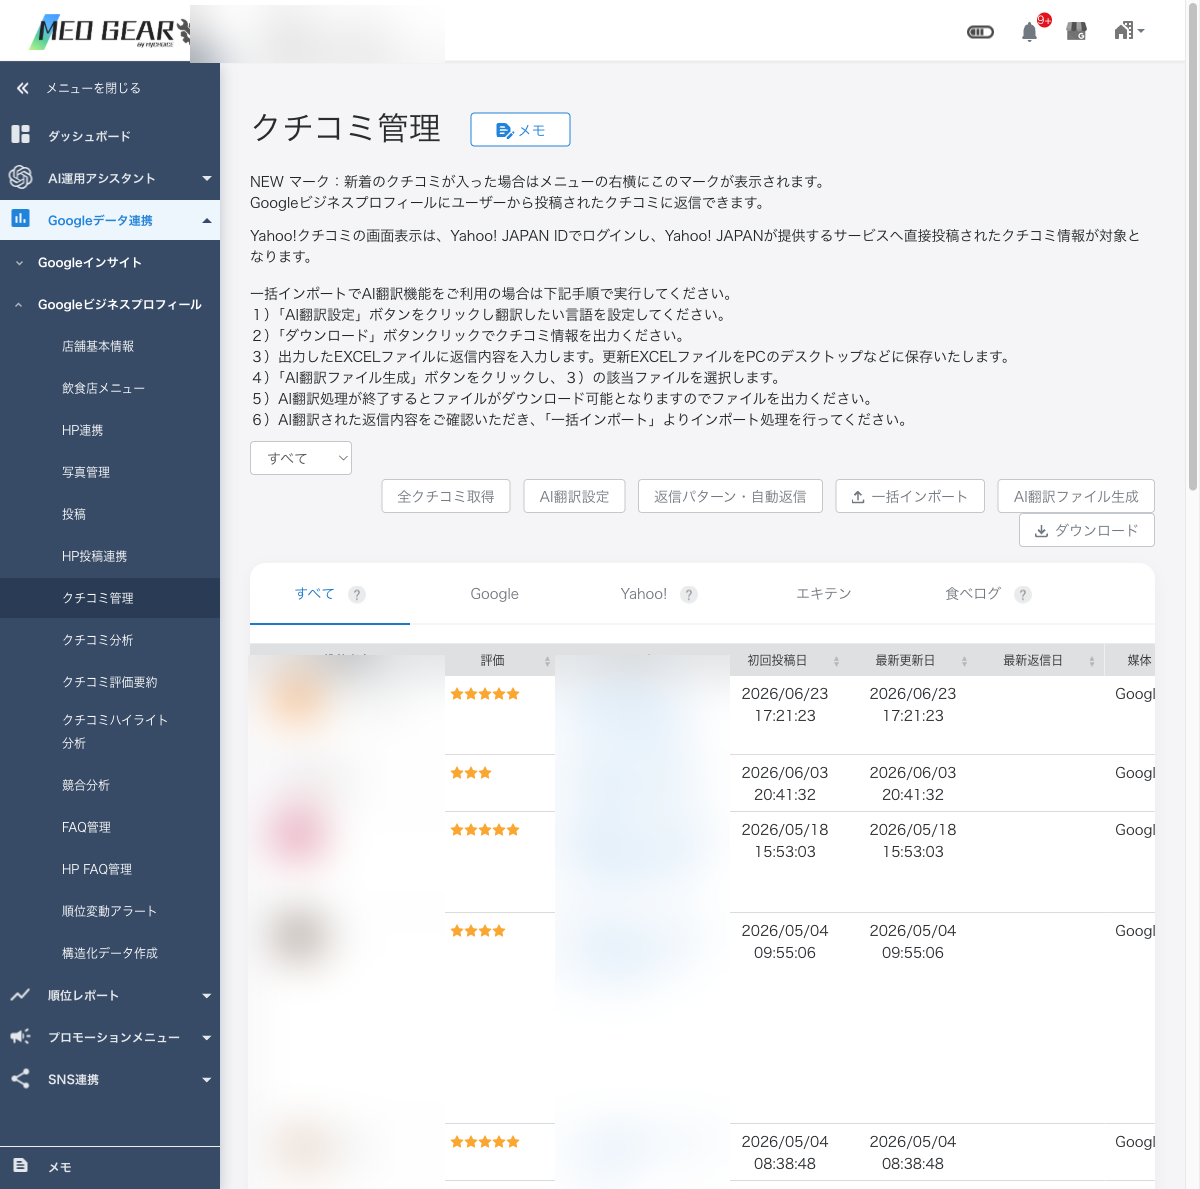Collapse Googleデータ連携 section arrow
This screenshot has height=1189, width=1200.
tap(207, 220)
